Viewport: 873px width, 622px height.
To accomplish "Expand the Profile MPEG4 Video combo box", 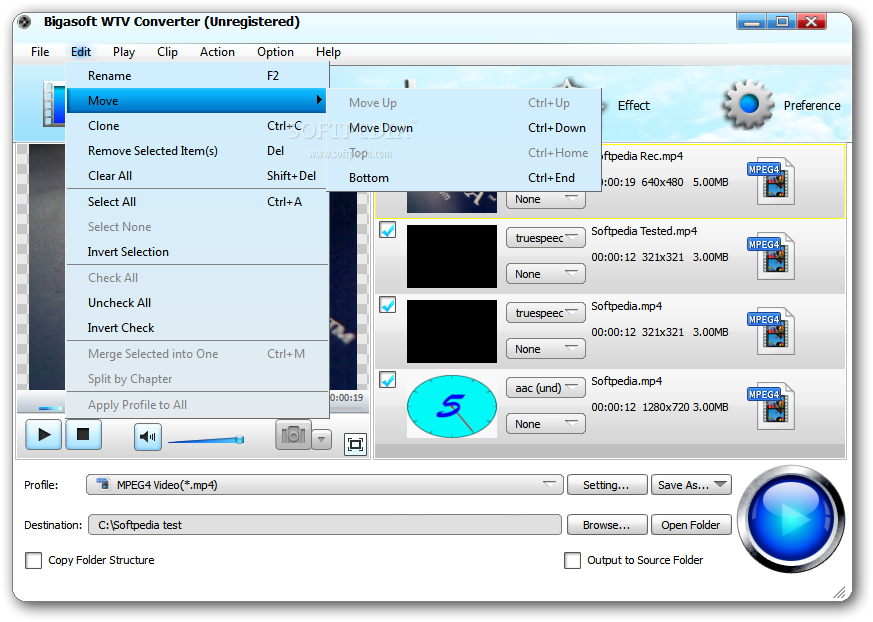I will (325, 484).
